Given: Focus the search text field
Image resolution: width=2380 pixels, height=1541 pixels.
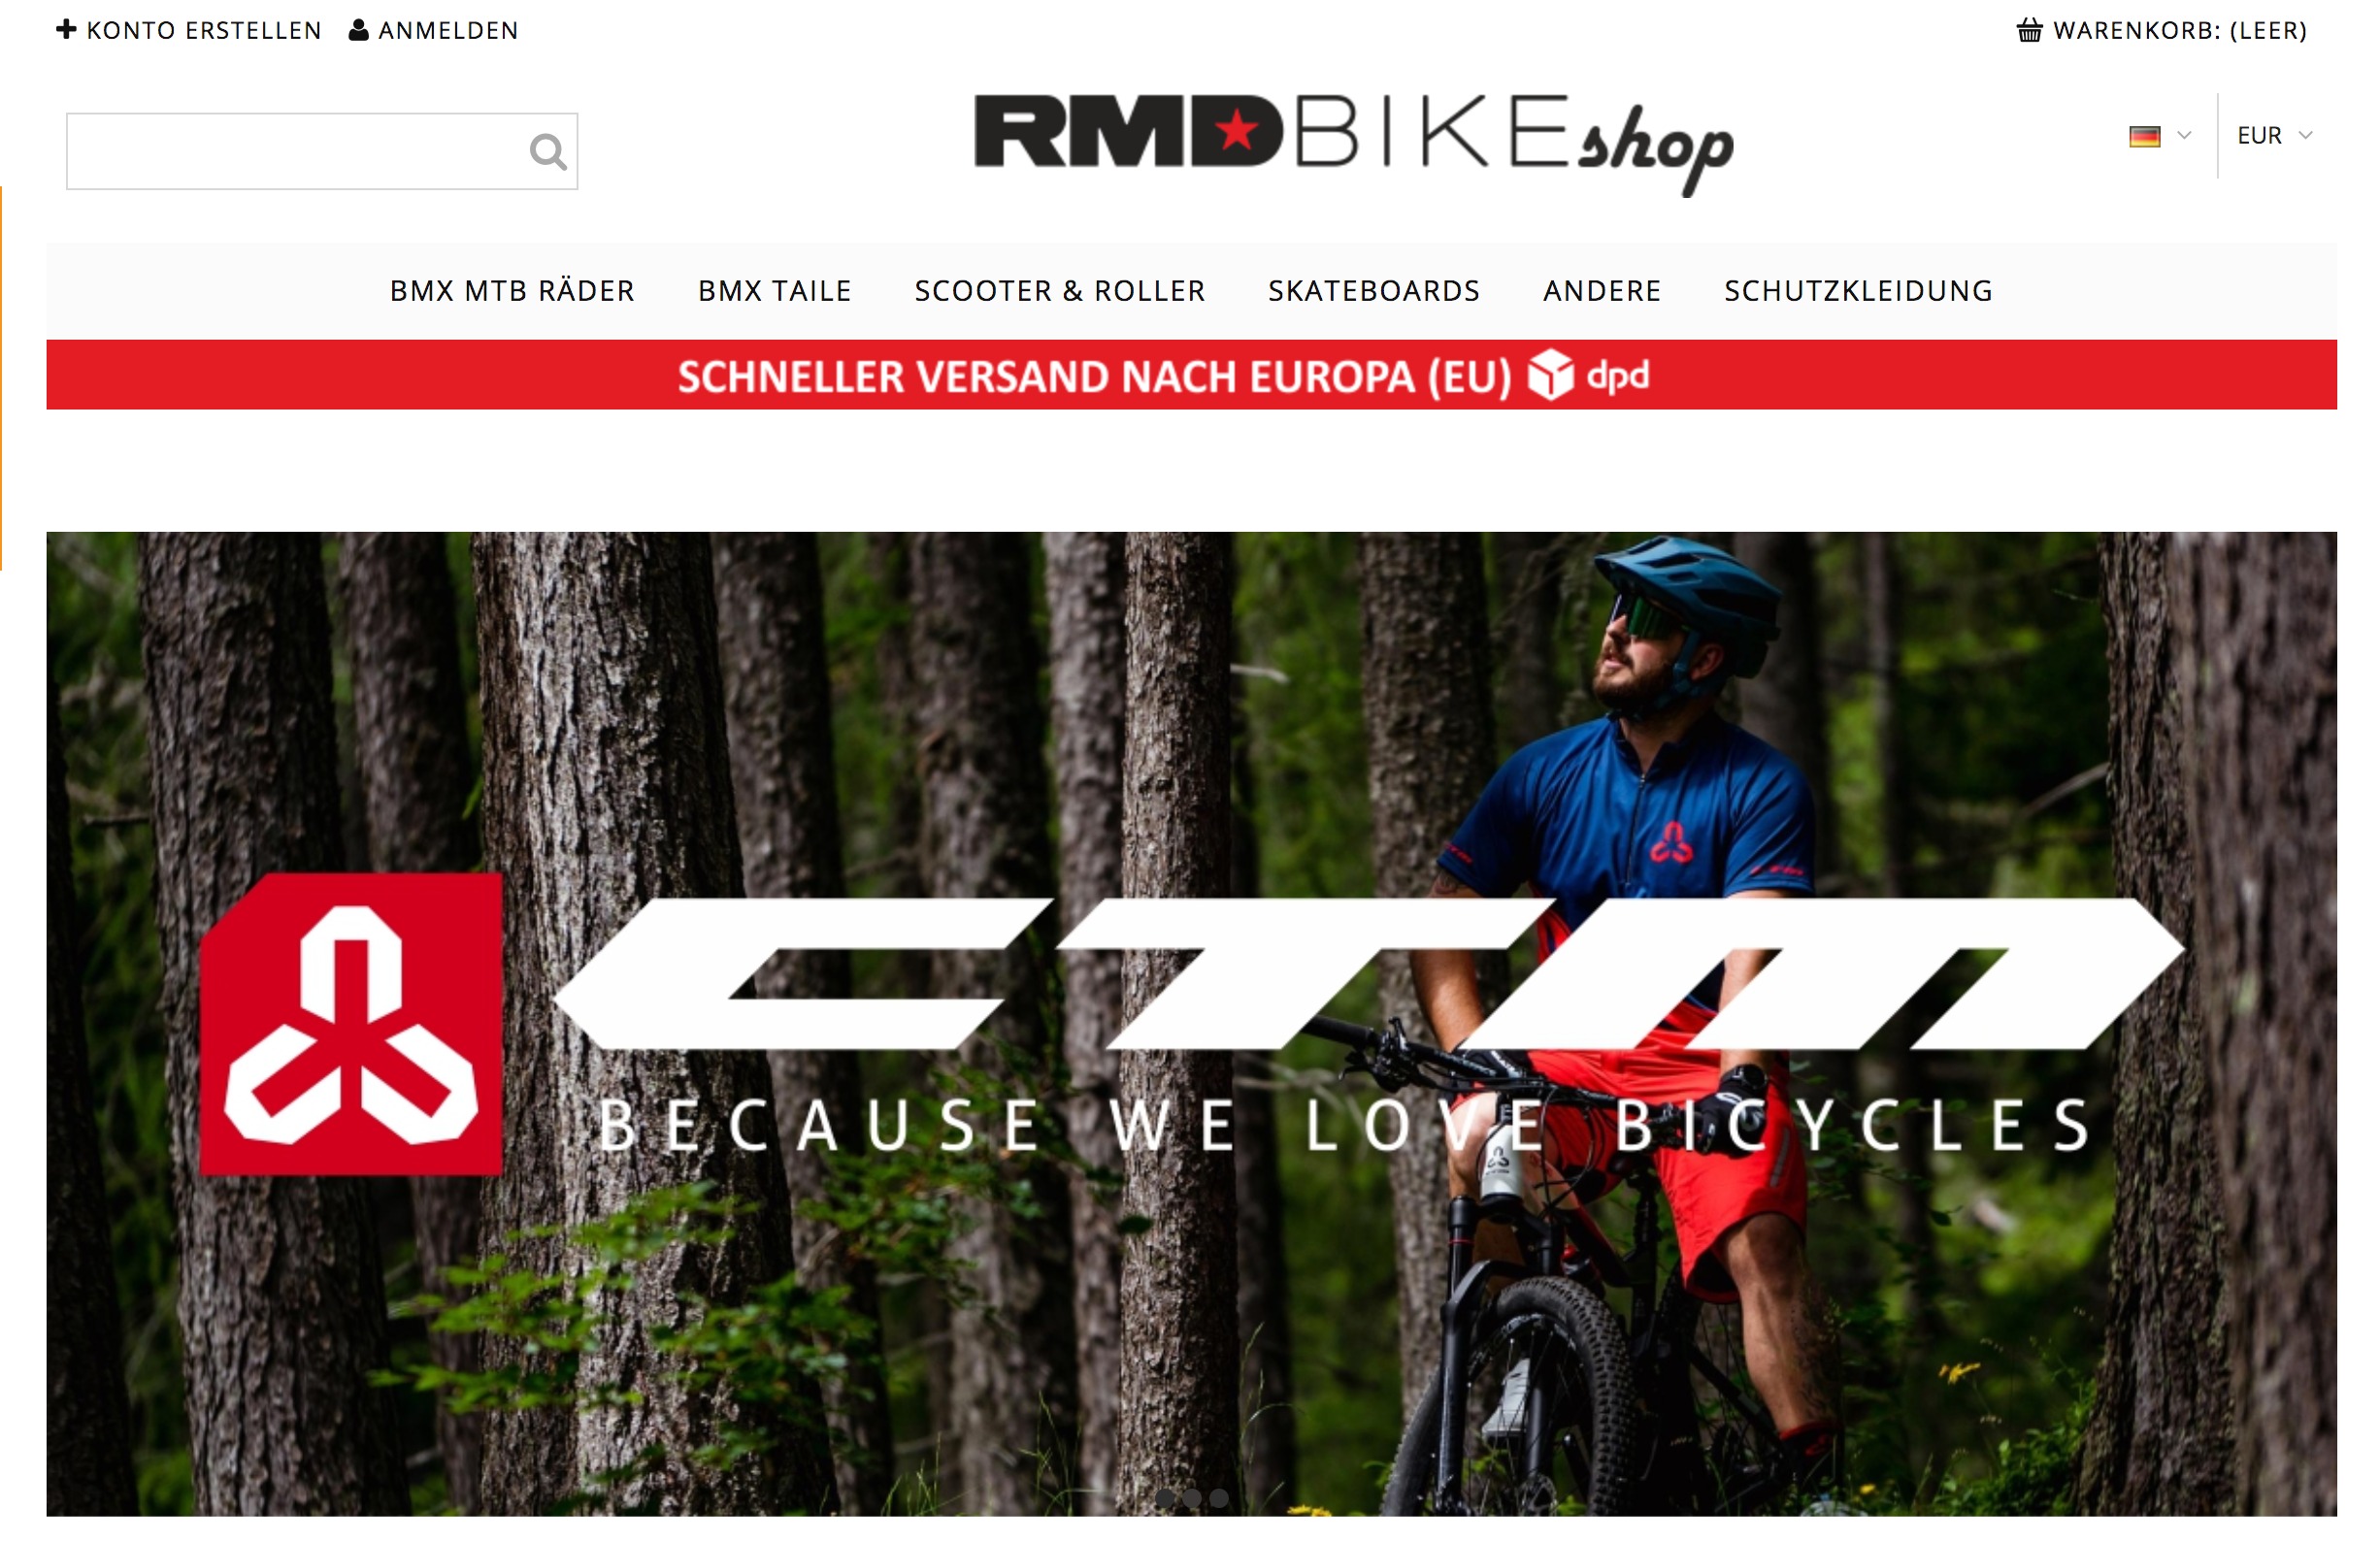Looking at the screenshot, I should pyautogui.click(x=297, y=151).
